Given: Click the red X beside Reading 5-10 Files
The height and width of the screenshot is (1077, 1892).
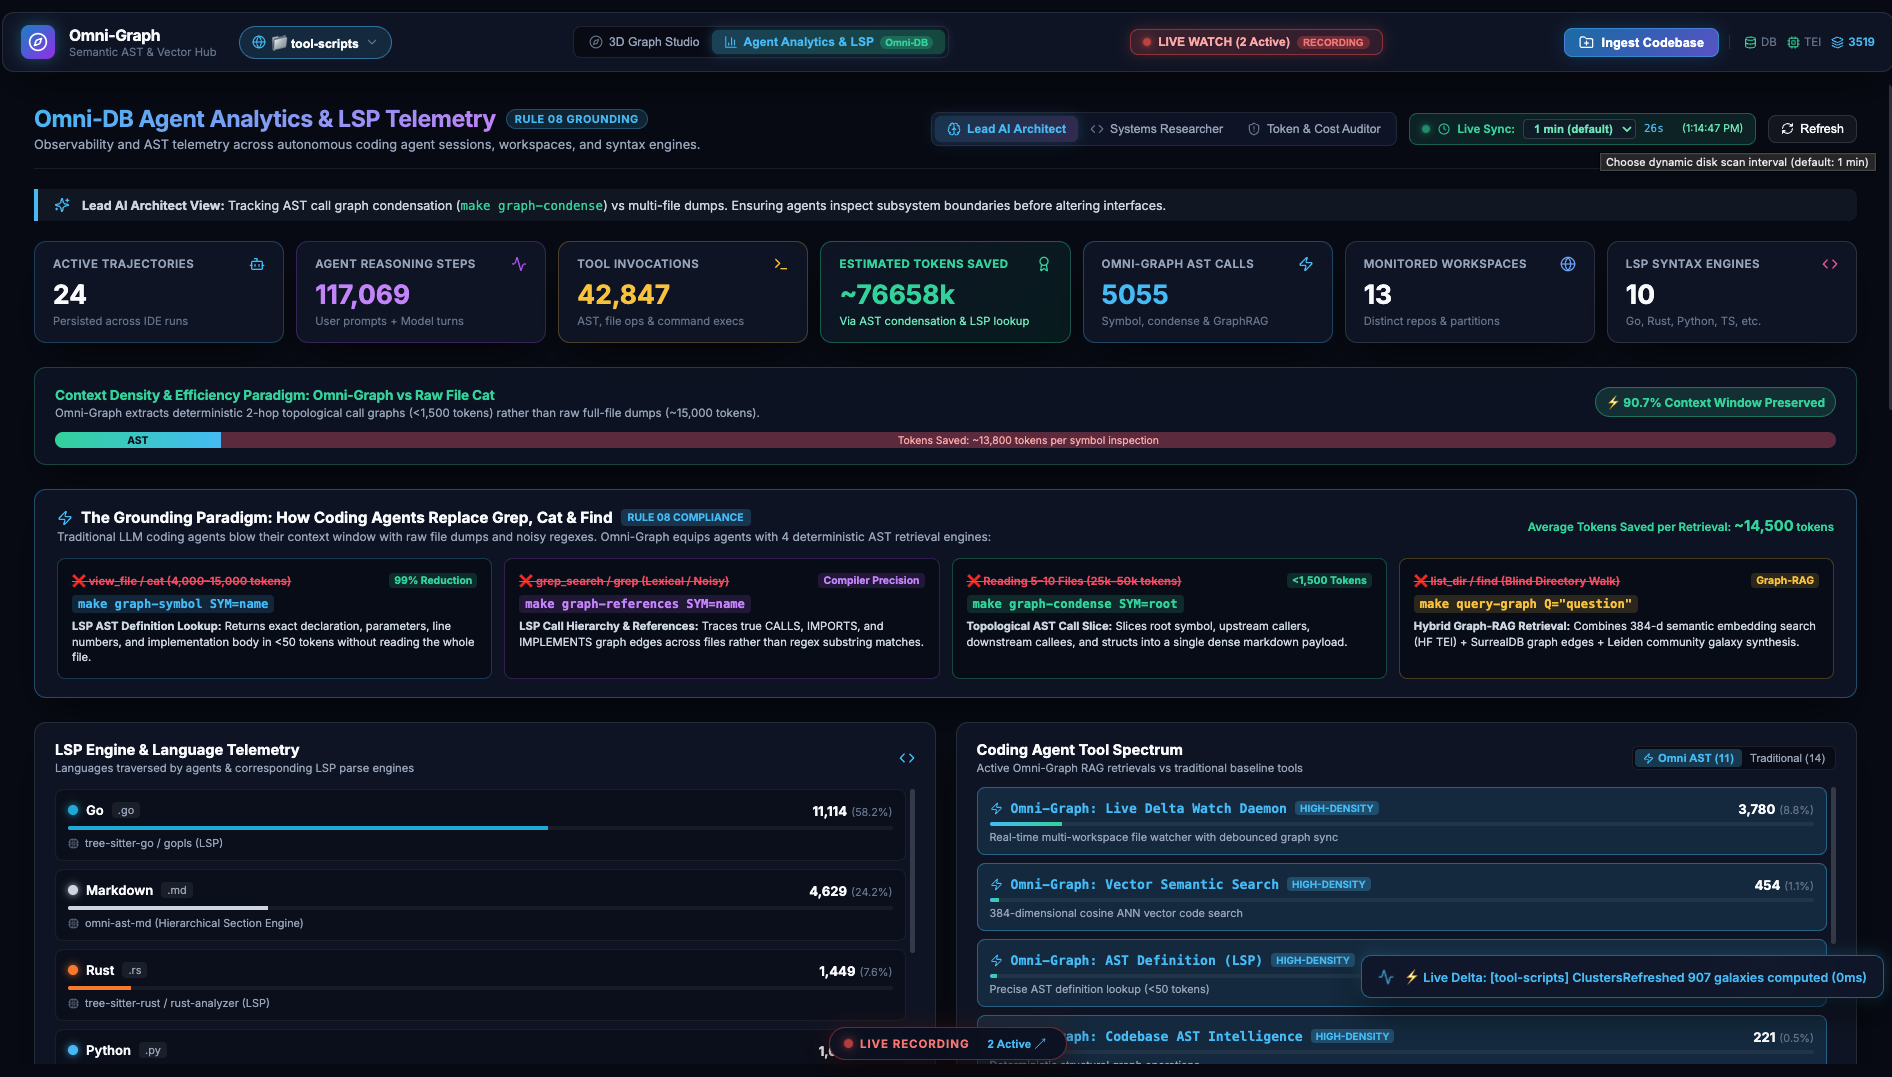Looking at the screenshot, I should (x=973, y=581).
